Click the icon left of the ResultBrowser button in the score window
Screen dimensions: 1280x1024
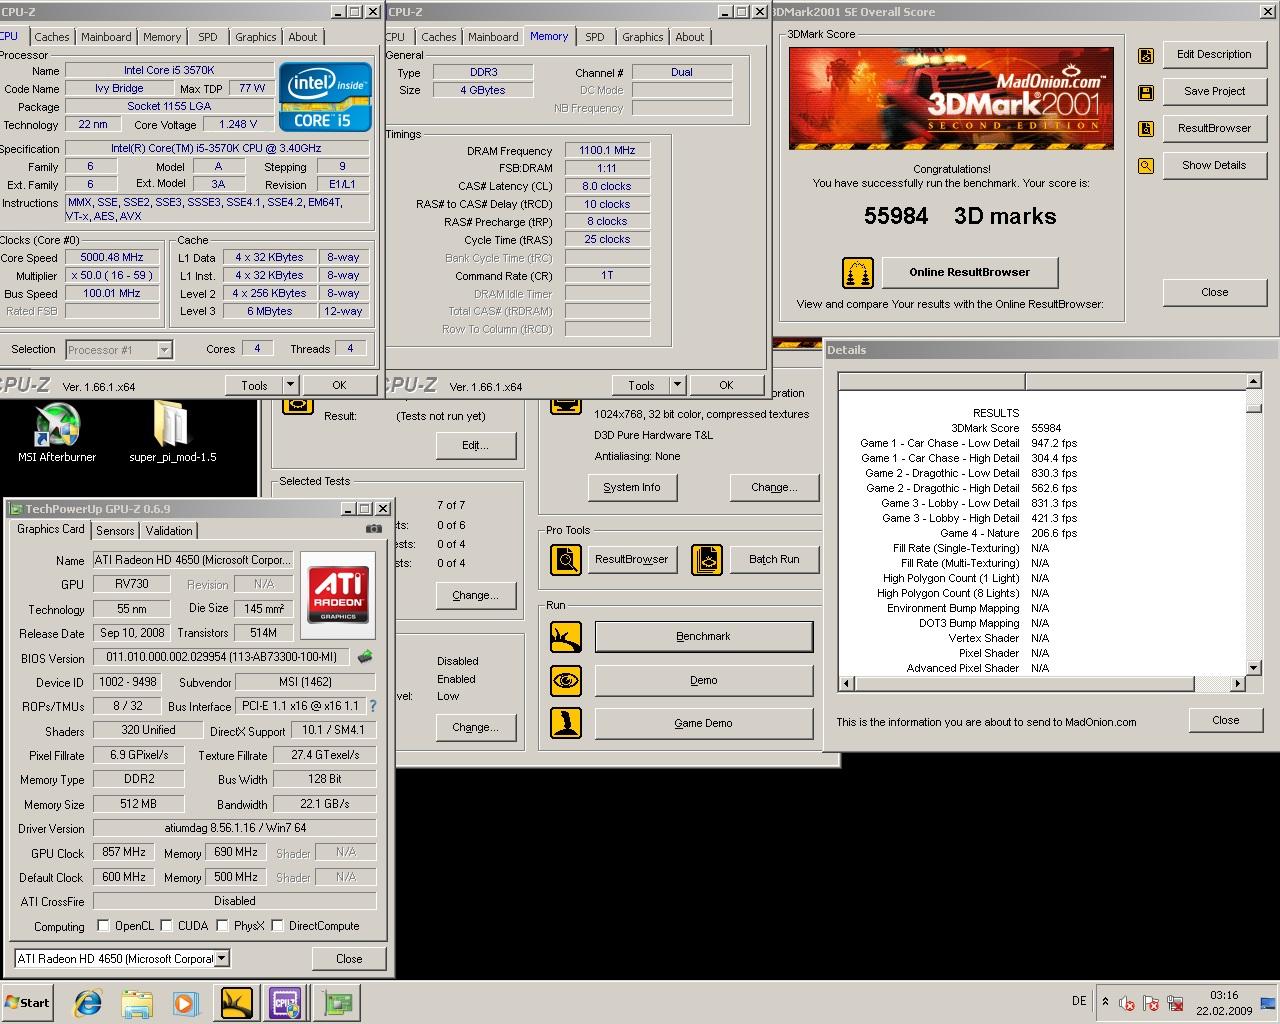1146,129
